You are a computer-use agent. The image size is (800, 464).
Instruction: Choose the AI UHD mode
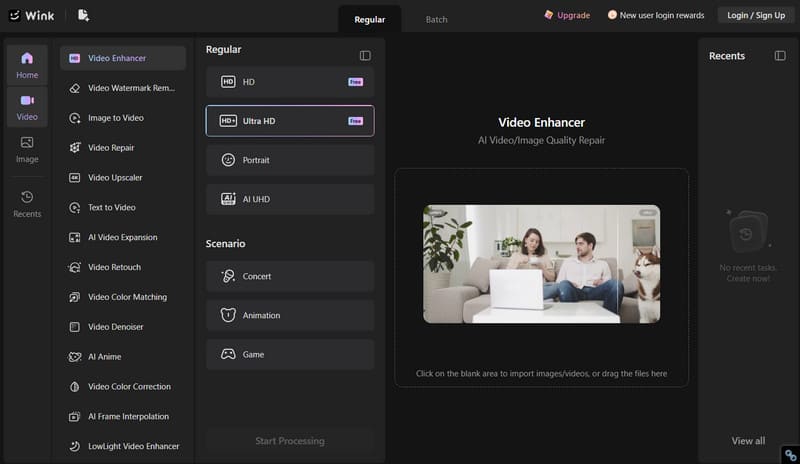point(290,199)
